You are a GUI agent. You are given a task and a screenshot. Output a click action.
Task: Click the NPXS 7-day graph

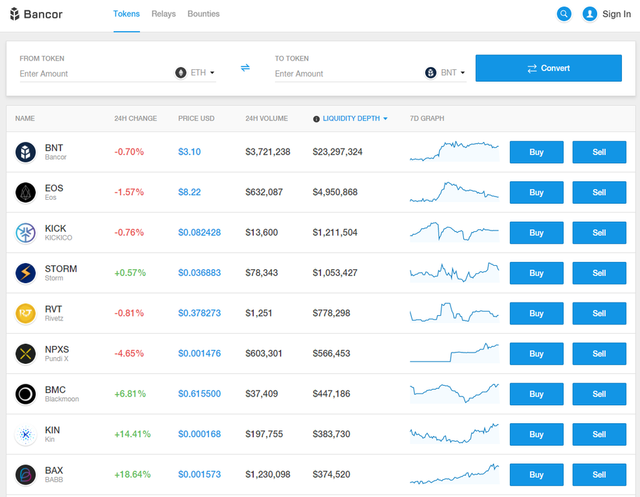click(x=454, y=353)
